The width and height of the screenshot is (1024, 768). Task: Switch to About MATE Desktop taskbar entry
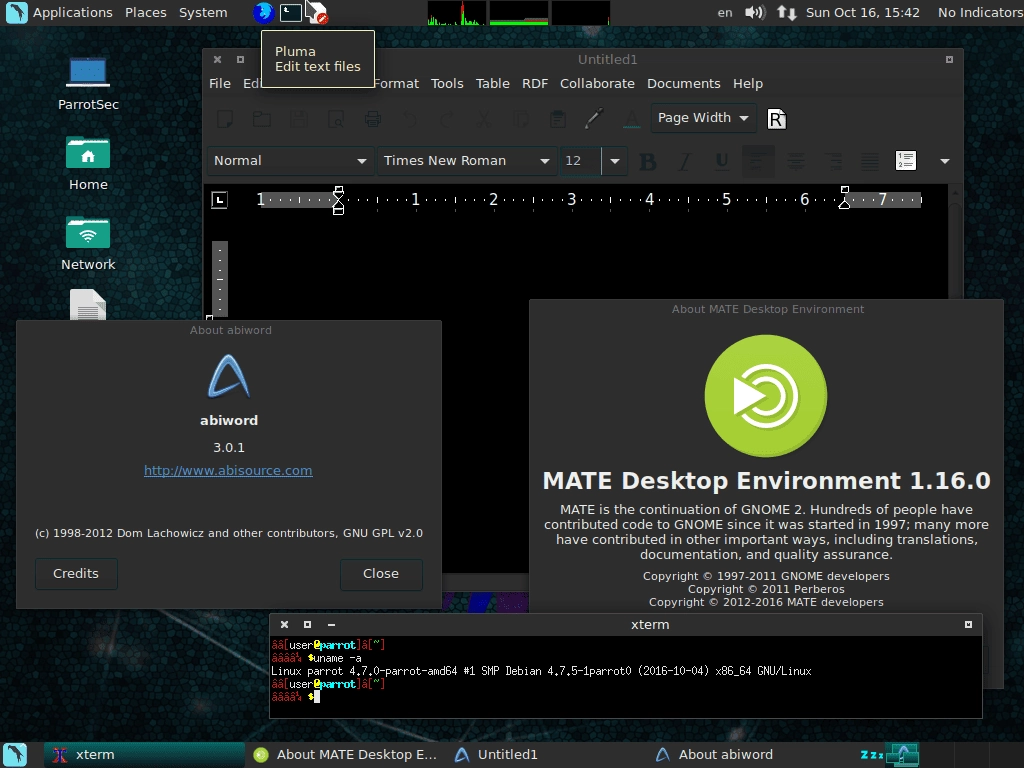pos(346,755)
